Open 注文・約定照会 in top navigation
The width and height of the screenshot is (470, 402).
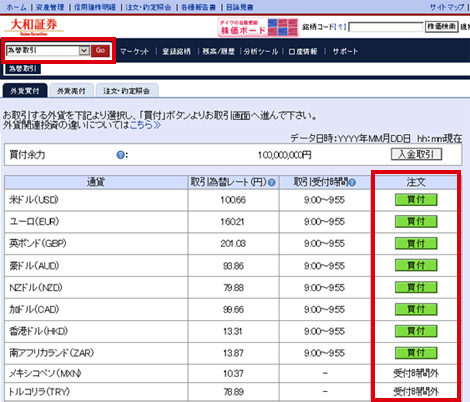tap(148, 7)
